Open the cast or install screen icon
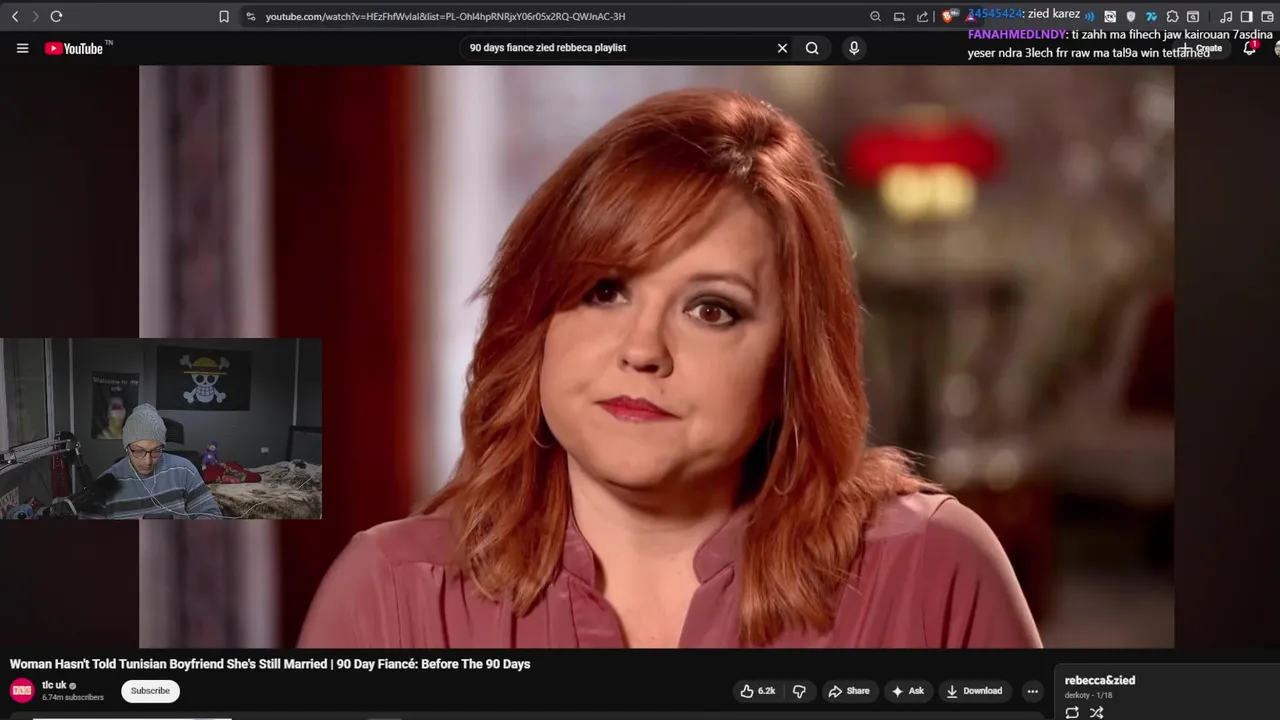1280x720 pixels. (x=899, y=17)
